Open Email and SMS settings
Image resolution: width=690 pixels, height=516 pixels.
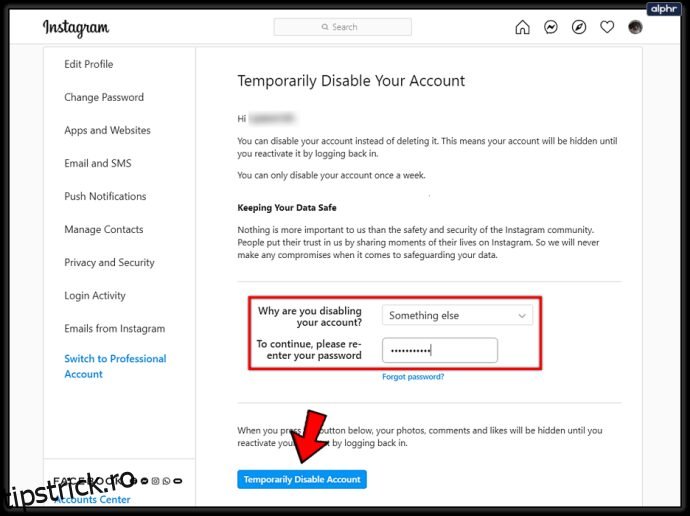tap(98, 163)
